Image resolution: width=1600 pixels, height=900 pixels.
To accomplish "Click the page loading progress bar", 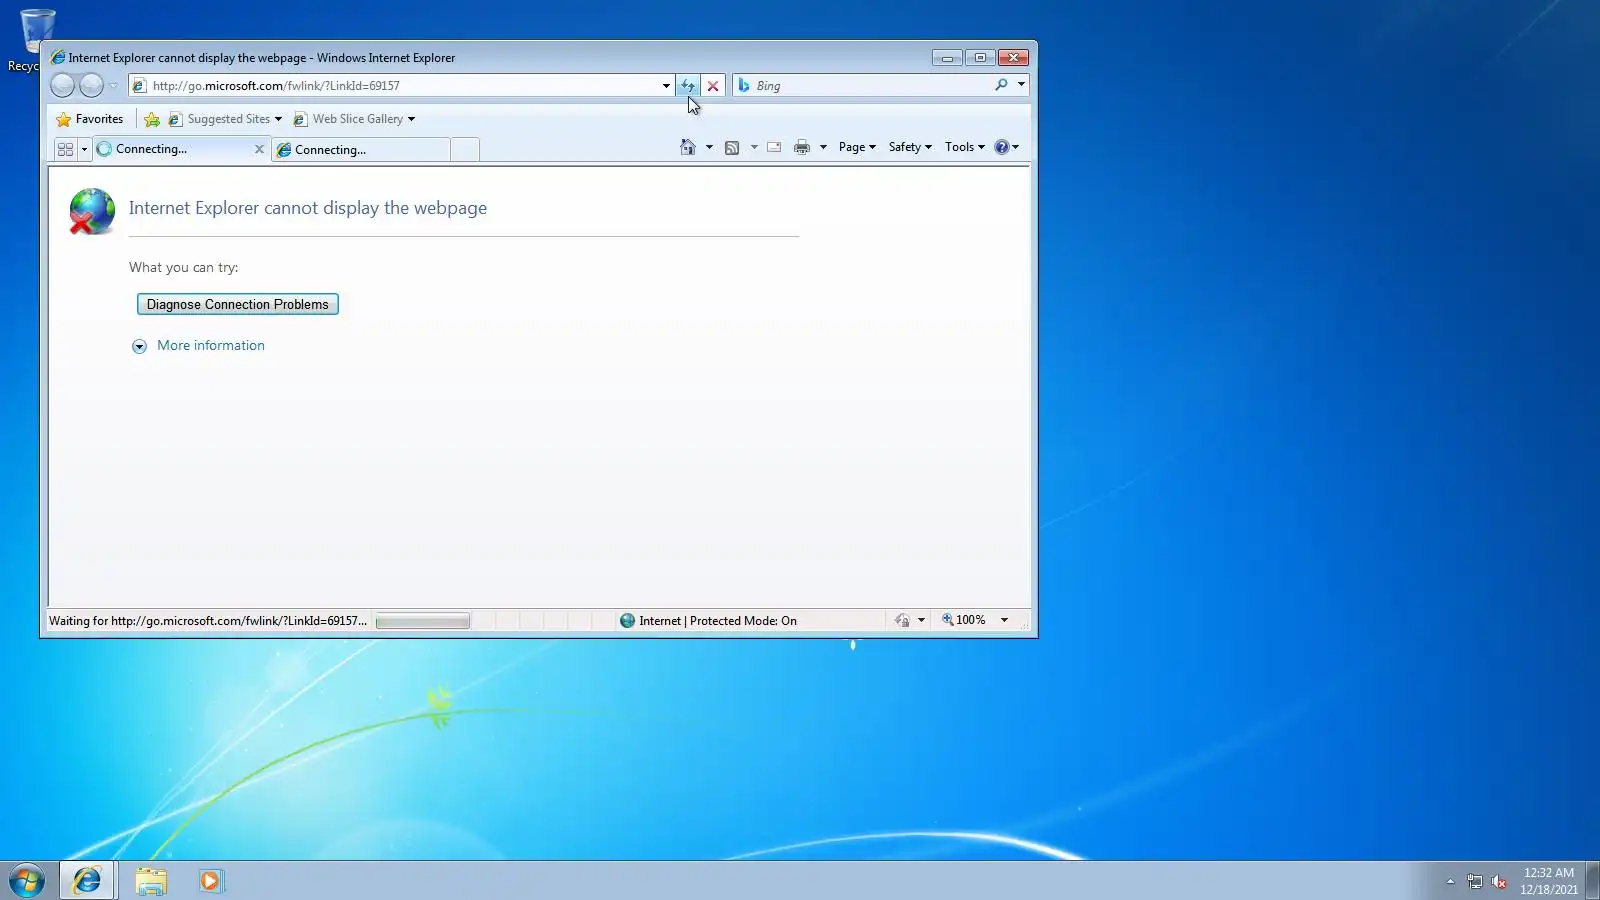I will tap(422, 621).
